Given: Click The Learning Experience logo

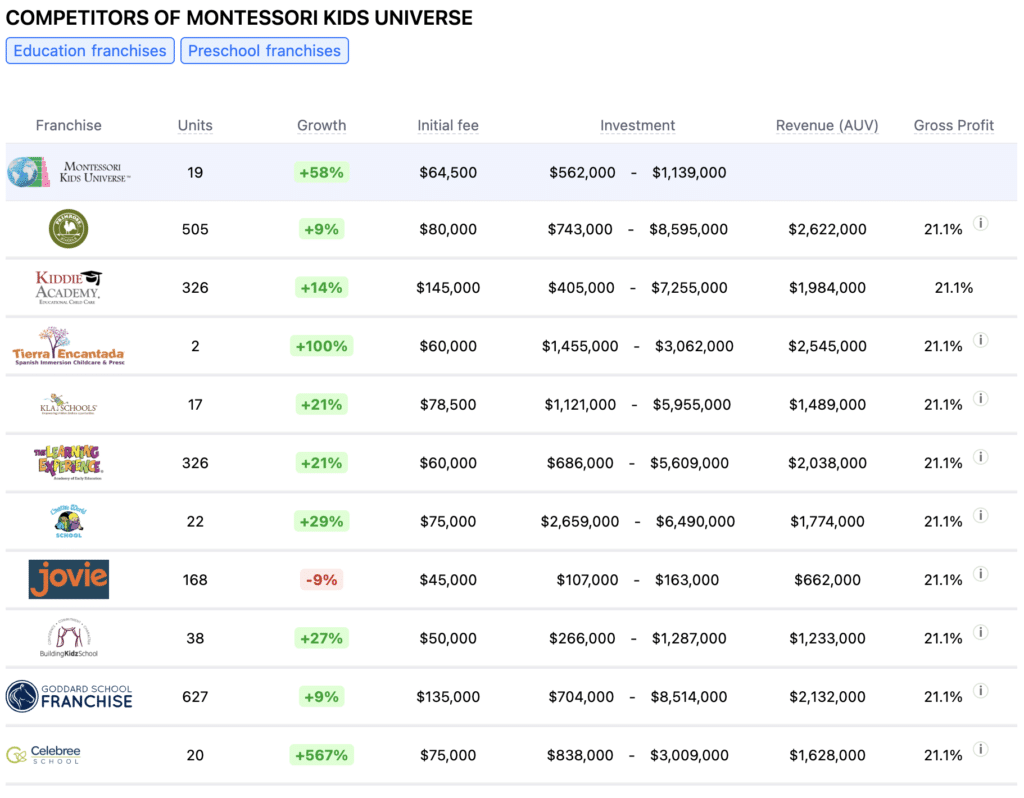Looking at the screenshot, I should point(69,463).
